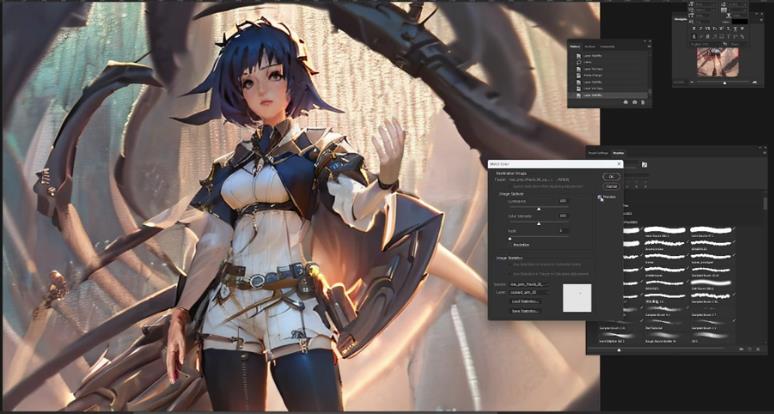Click the Navigator preview thumbnail
The height and width of the screenshot is (414, 774).
(x=718, y=62)
